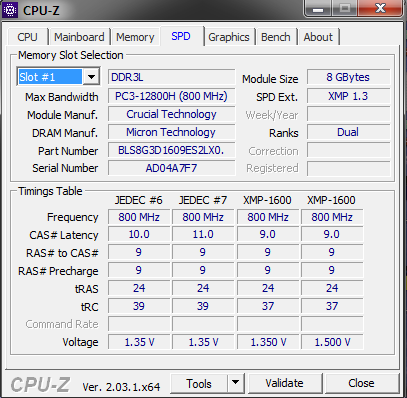Click the Close button at bottom

click(361, 383)
